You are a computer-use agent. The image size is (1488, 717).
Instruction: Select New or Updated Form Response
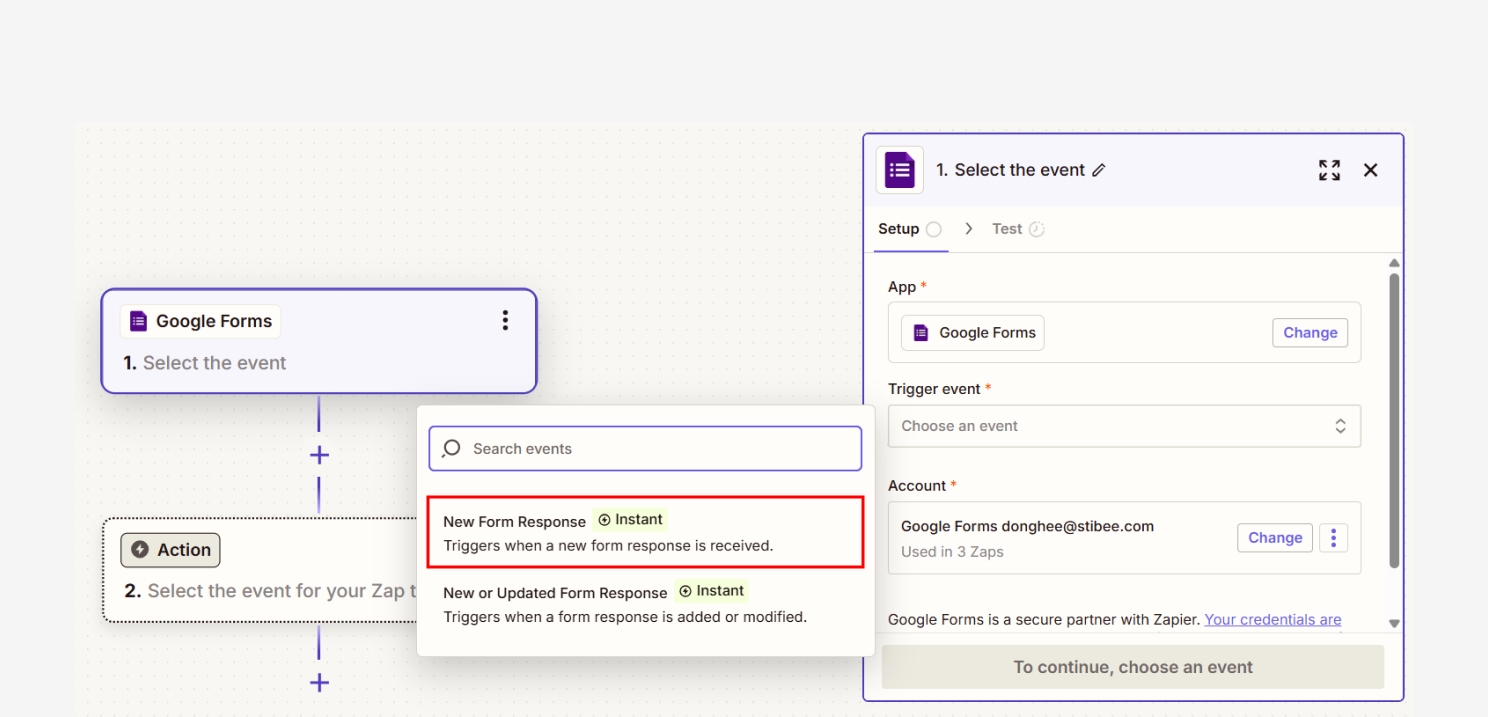tap(645, 604)
